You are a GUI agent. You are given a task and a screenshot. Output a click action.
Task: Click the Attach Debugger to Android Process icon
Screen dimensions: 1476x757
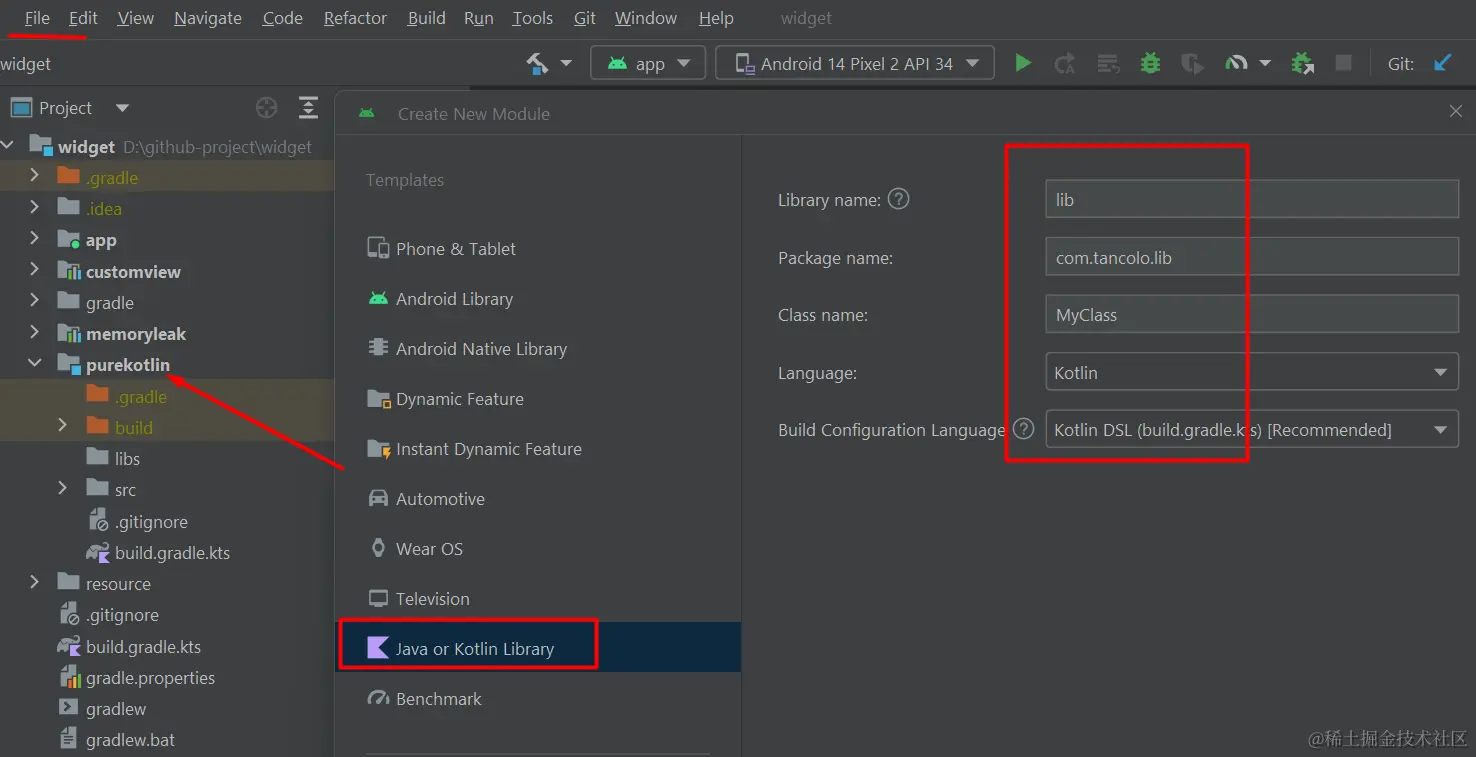(1302, 63)
